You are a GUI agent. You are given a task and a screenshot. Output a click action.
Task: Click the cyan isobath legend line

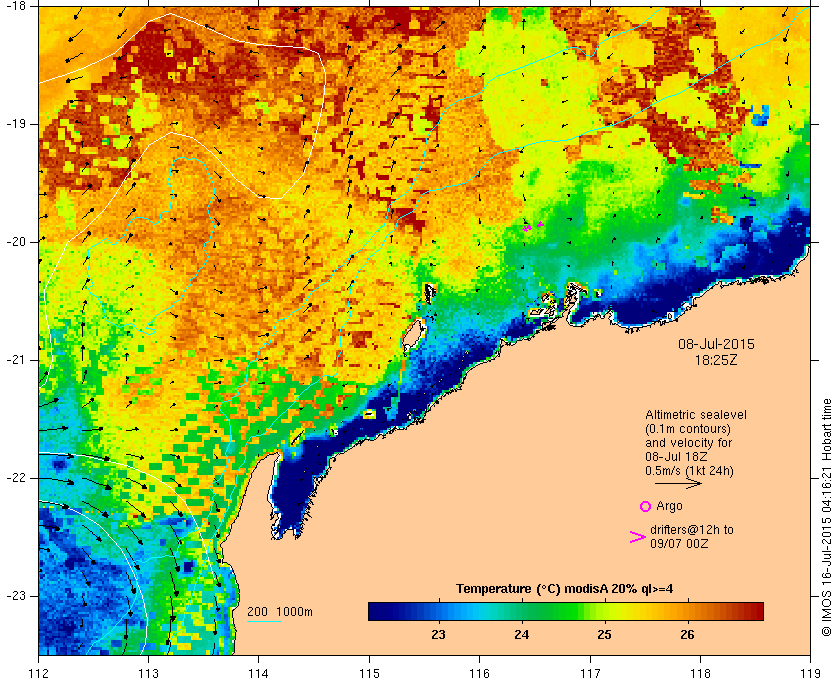(264, 622)
